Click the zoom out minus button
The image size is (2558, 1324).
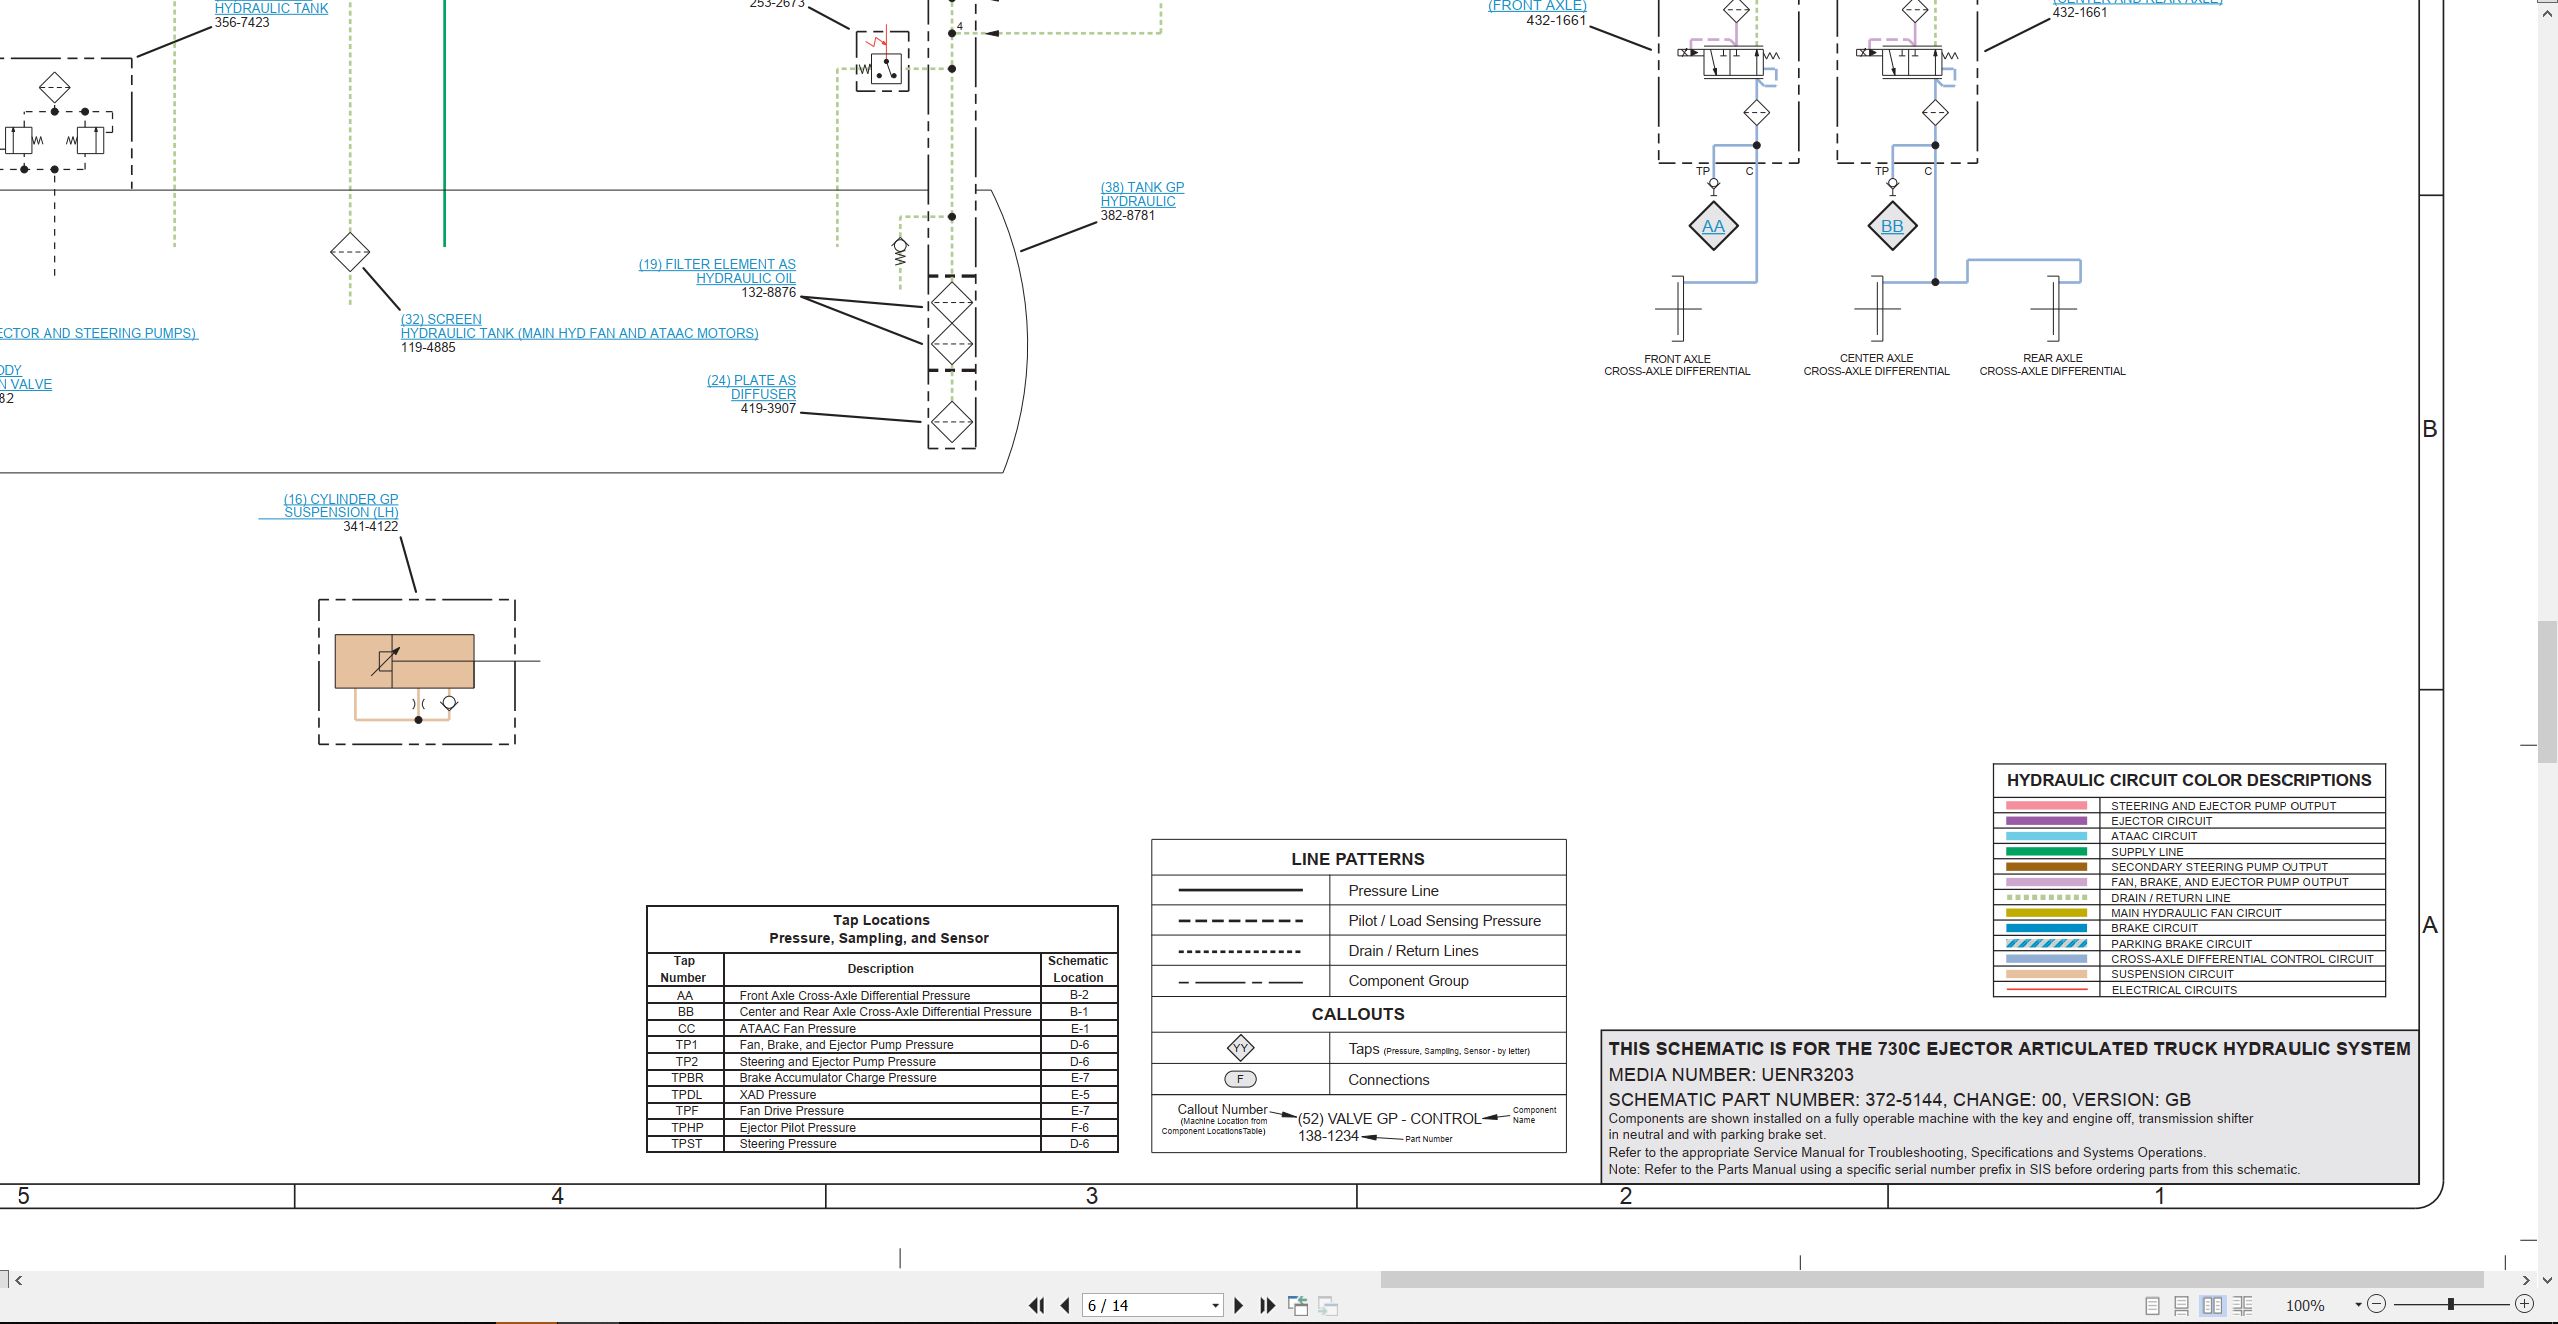point(2377,1304)
